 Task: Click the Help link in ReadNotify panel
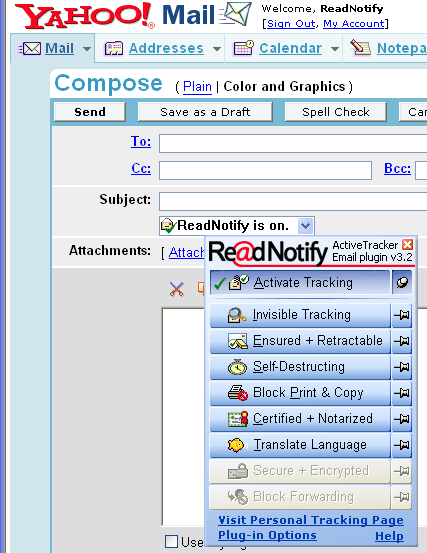[x=389, y=536]
